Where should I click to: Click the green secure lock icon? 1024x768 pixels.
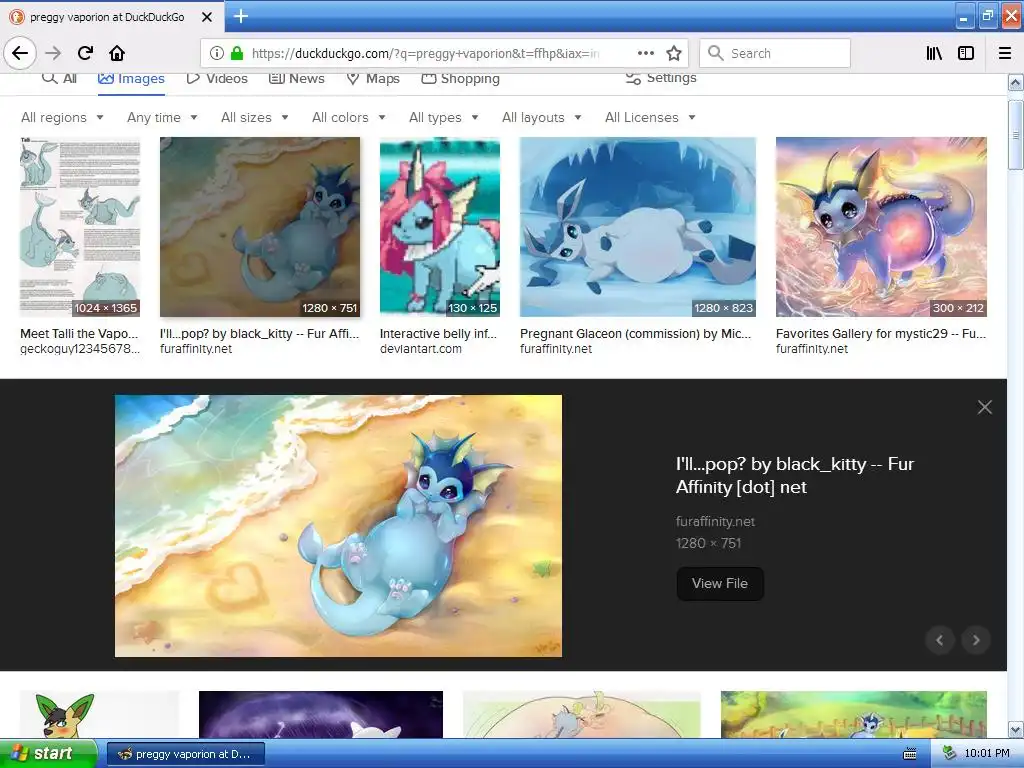[x=237, y=53]
